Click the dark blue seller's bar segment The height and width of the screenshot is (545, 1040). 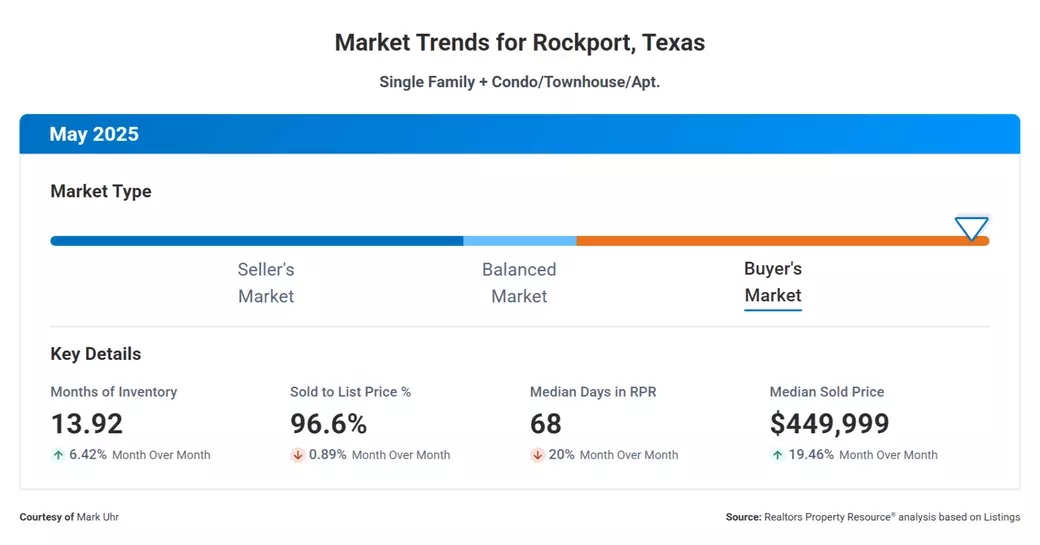pyautogui.click(x=256, y=241)
